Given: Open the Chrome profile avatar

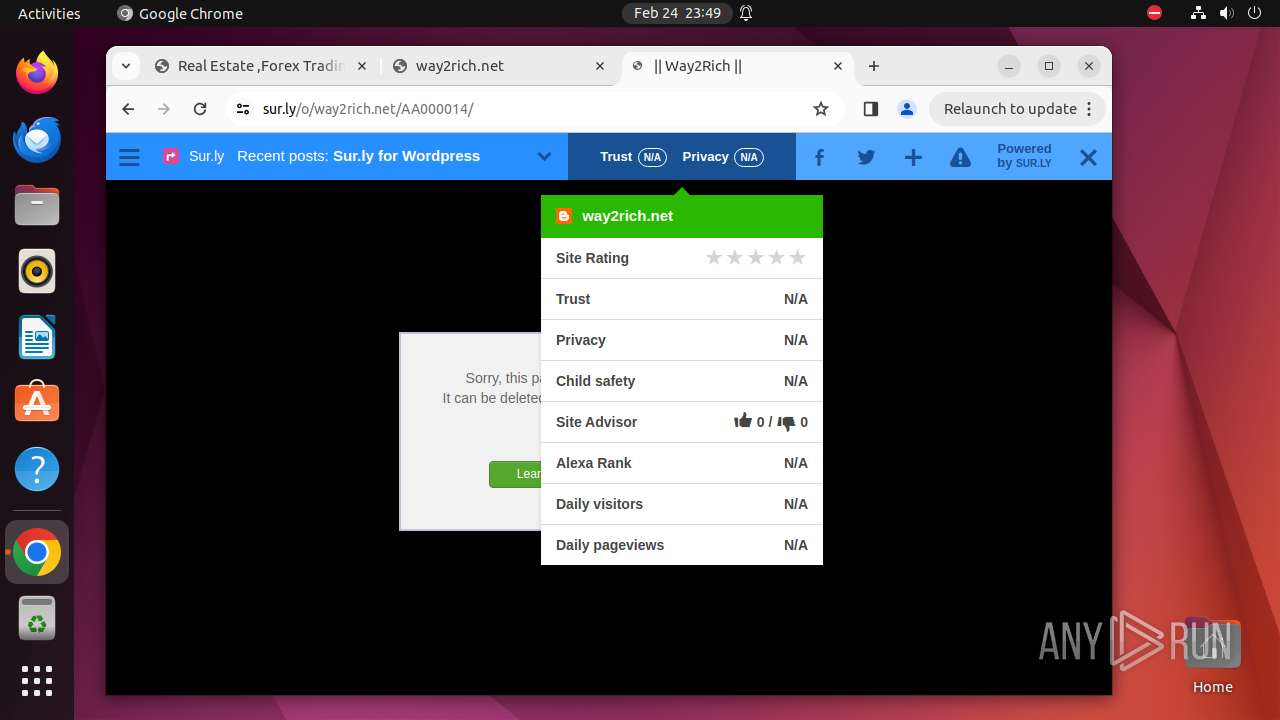Looking at the screenshot, I should click(907, 109).
